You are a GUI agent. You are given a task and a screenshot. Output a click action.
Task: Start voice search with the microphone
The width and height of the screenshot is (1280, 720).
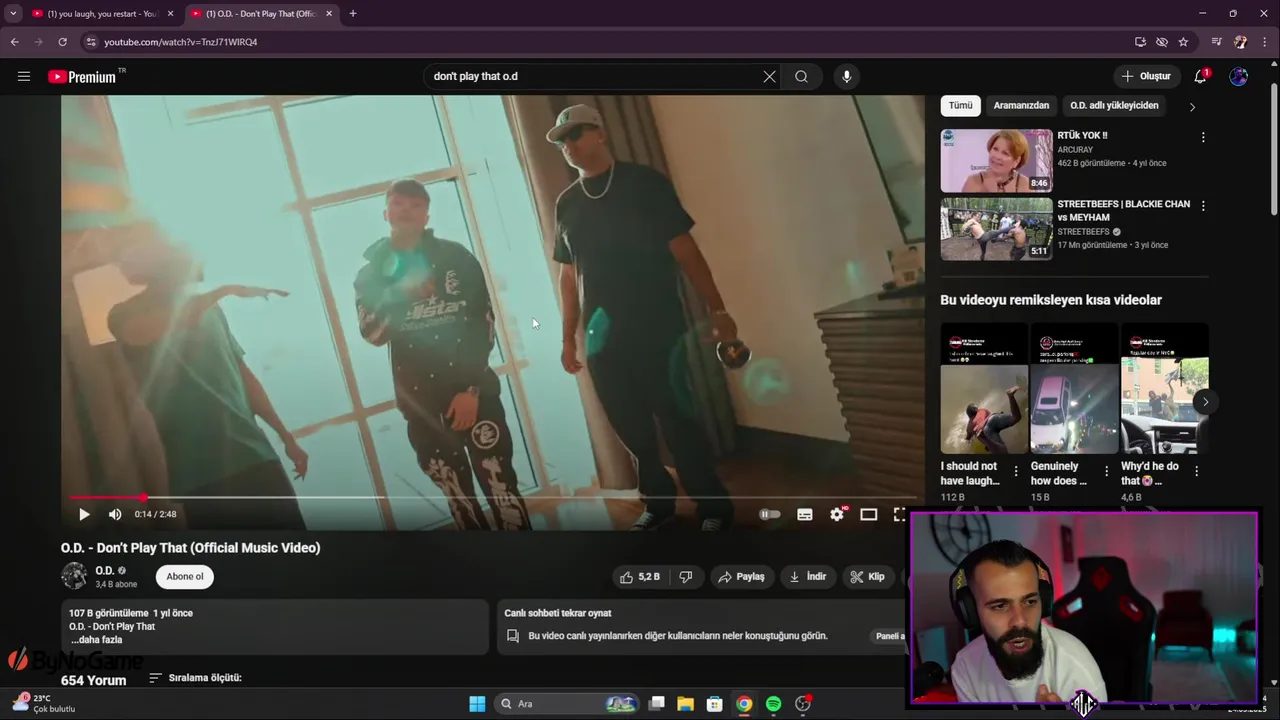(846, 76)
